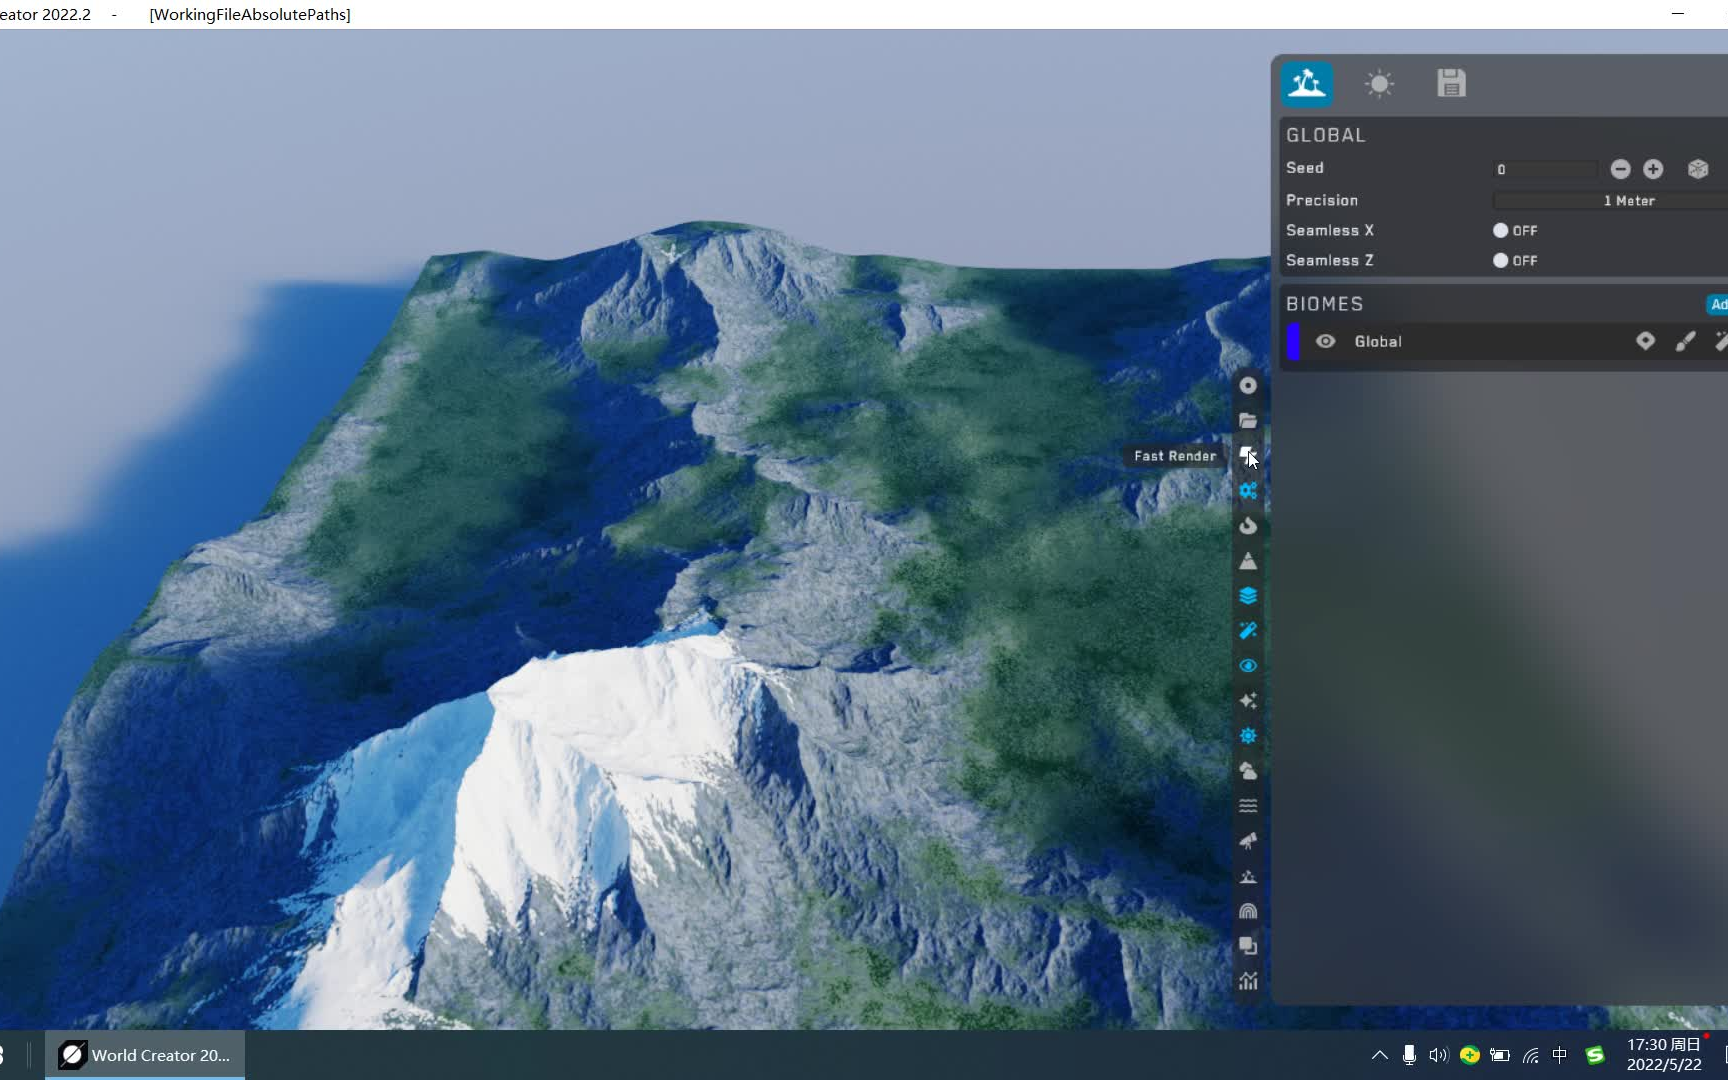The width and height of the screenshot is (1728, 1080).
Task: Activate the Fast Render tool
Action: tap(1247, 456)
